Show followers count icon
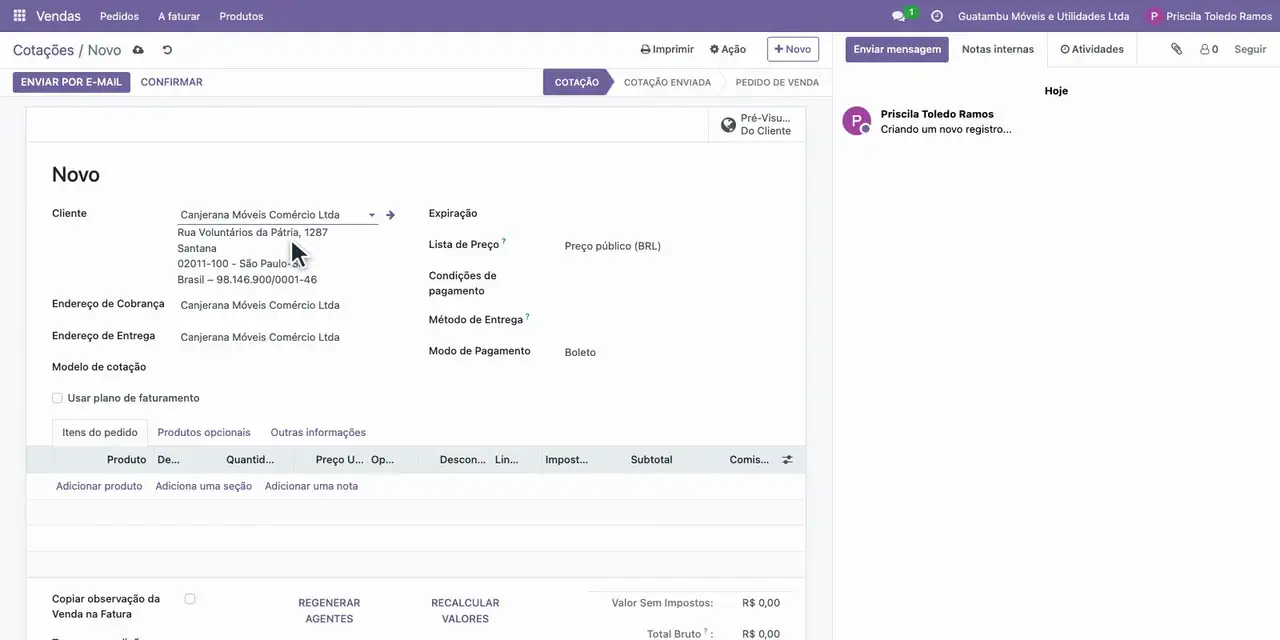 click(x=1209, y=49)
